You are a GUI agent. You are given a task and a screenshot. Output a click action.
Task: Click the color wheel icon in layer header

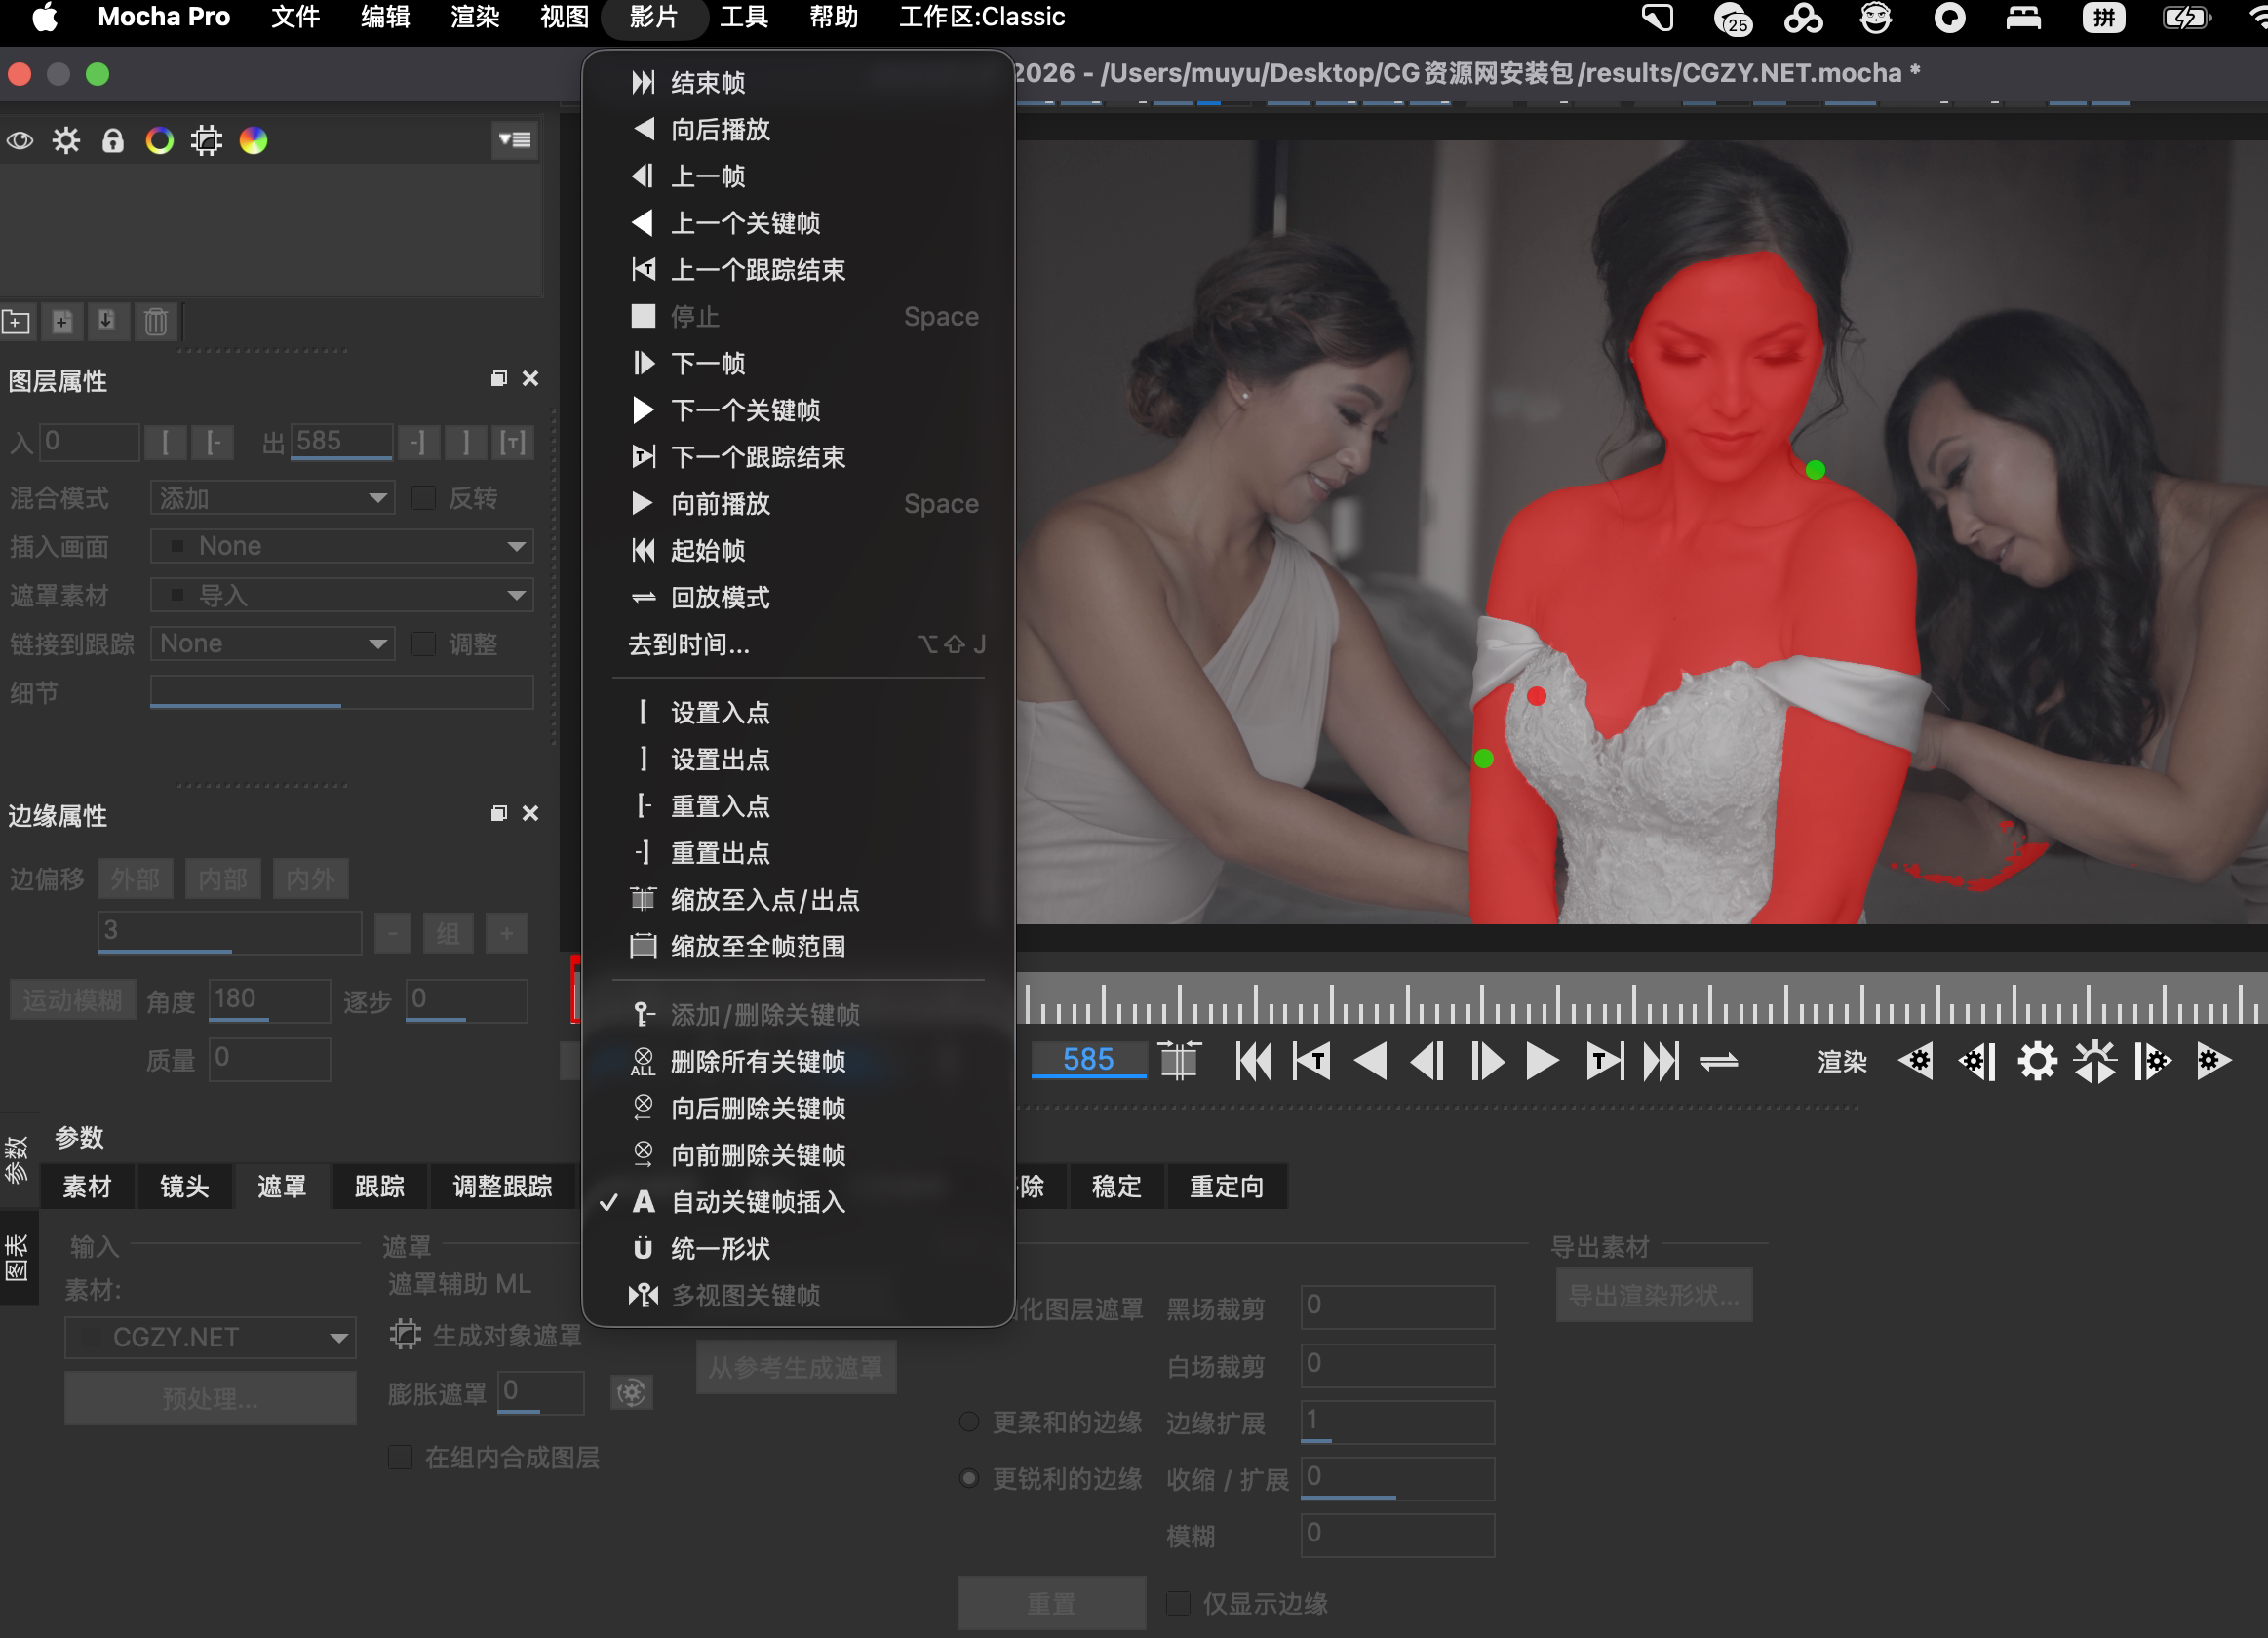coord(159,140)
